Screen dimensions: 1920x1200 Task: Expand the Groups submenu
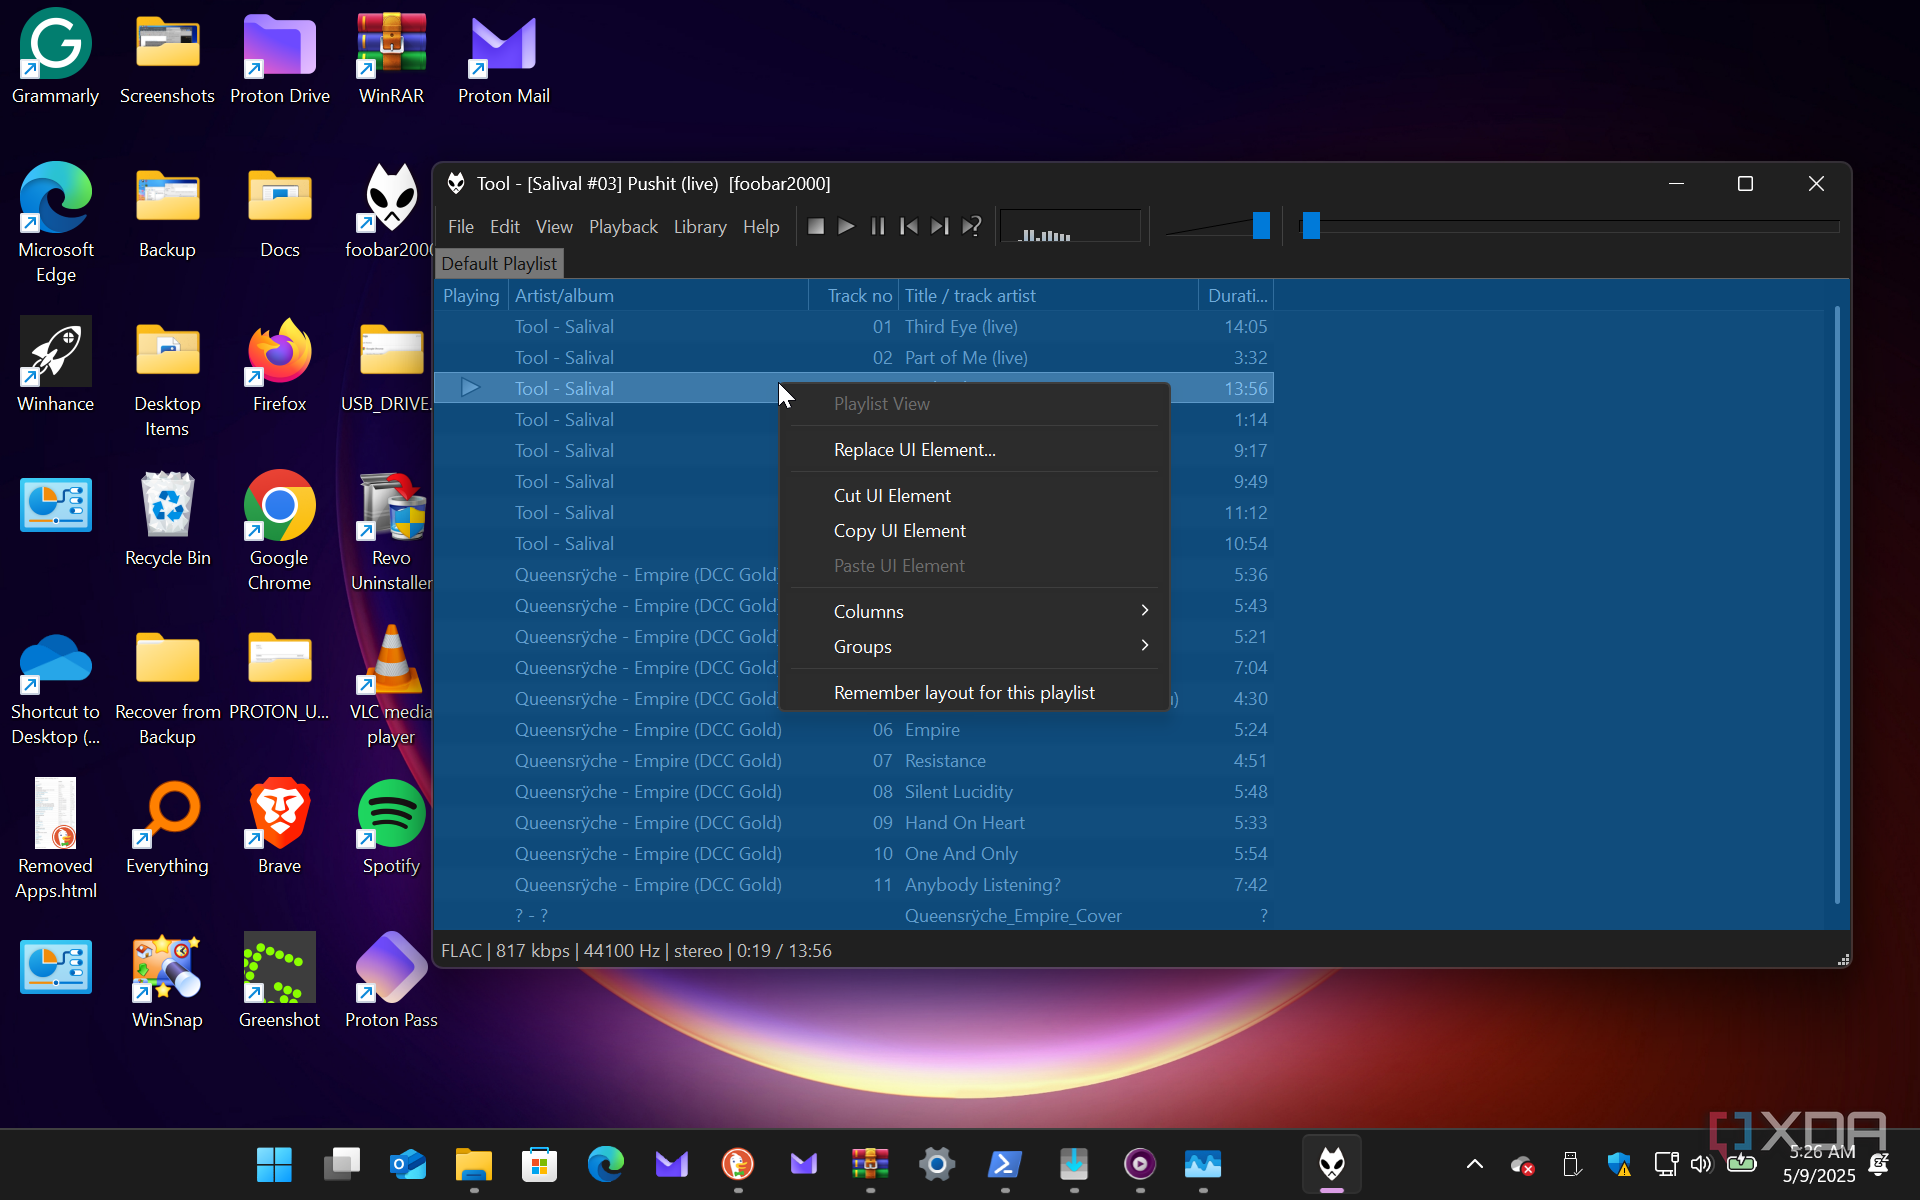pos(974,647)
